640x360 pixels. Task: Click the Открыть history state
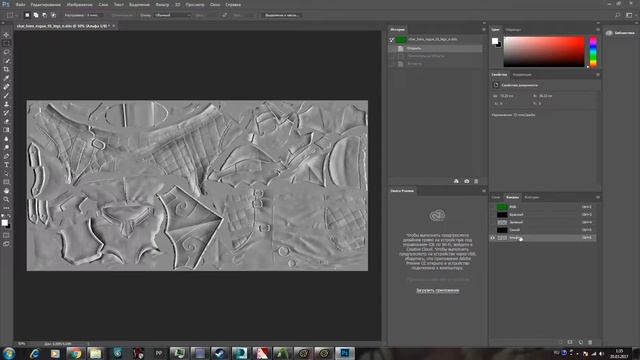pos(435,49)
